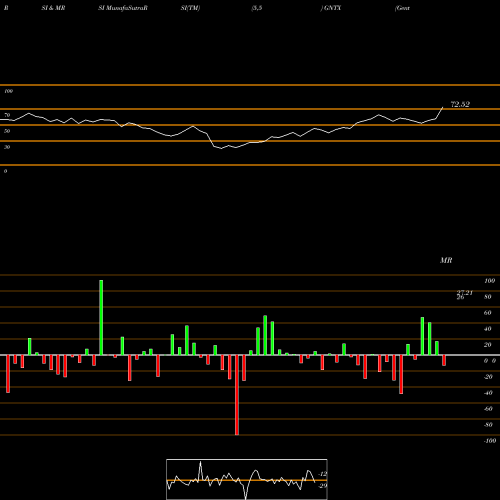Click the 'SI(TM)' header text

pyautogui.click(x=190, y=8)
